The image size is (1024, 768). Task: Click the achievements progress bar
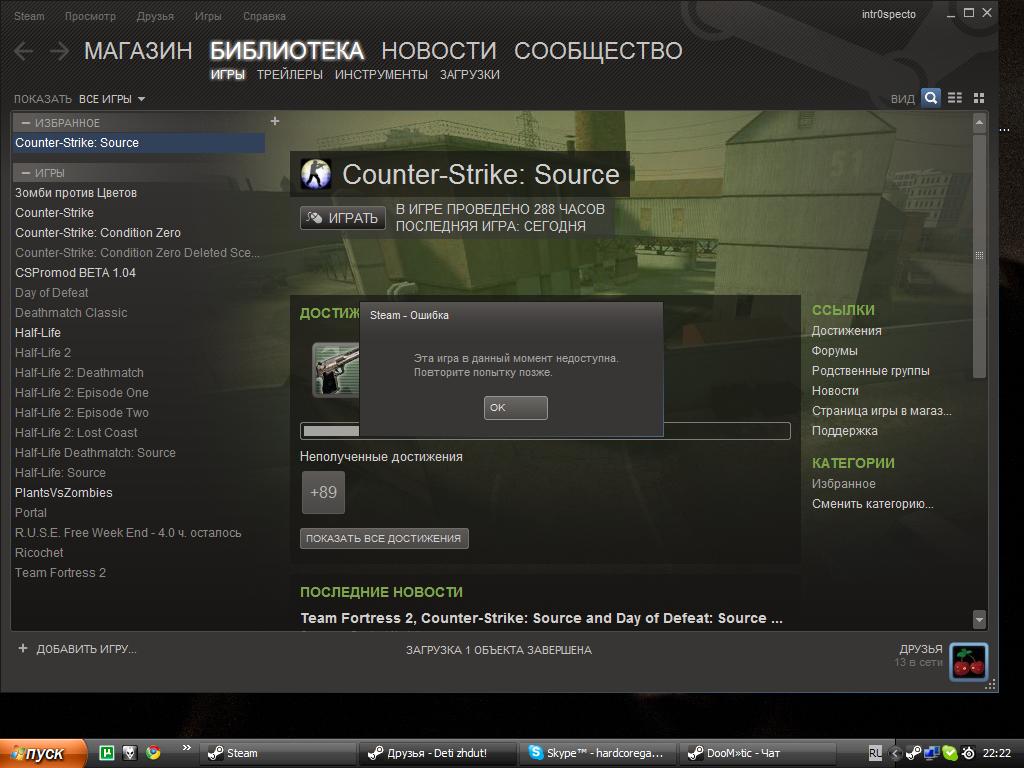545,431
